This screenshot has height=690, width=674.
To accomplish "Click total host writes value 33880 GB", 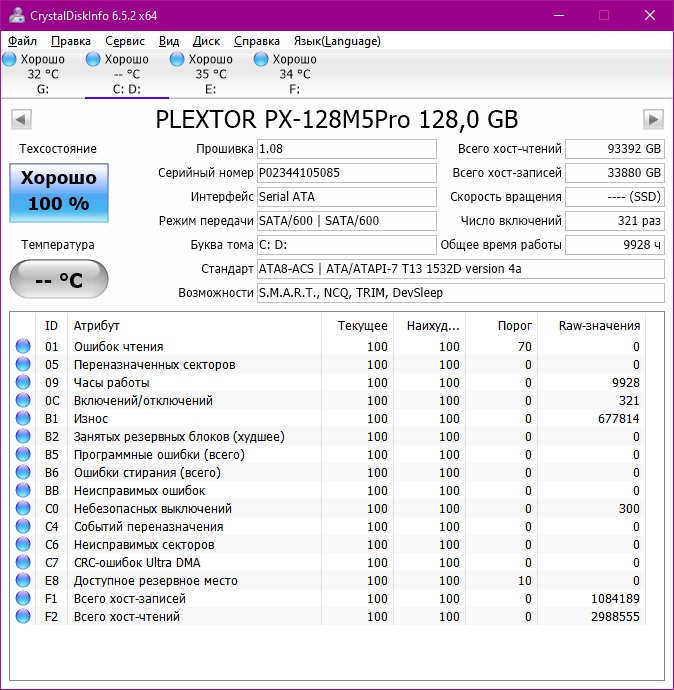I will (x=615, y=172).
